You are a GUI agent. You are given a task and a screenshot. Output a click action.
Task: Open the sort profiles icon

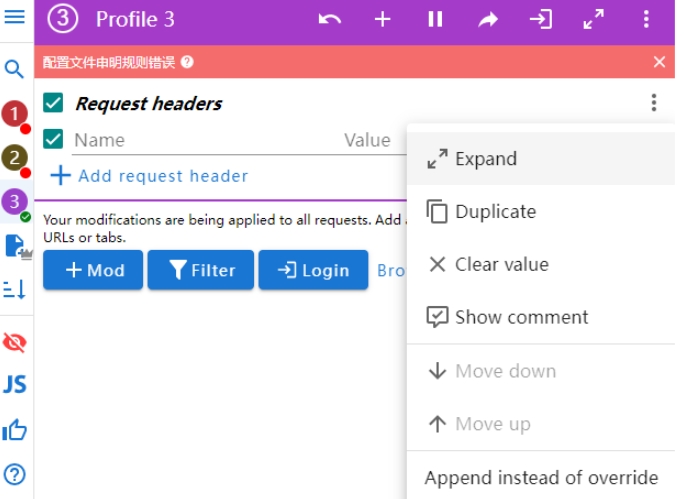(x=15, y=290)
